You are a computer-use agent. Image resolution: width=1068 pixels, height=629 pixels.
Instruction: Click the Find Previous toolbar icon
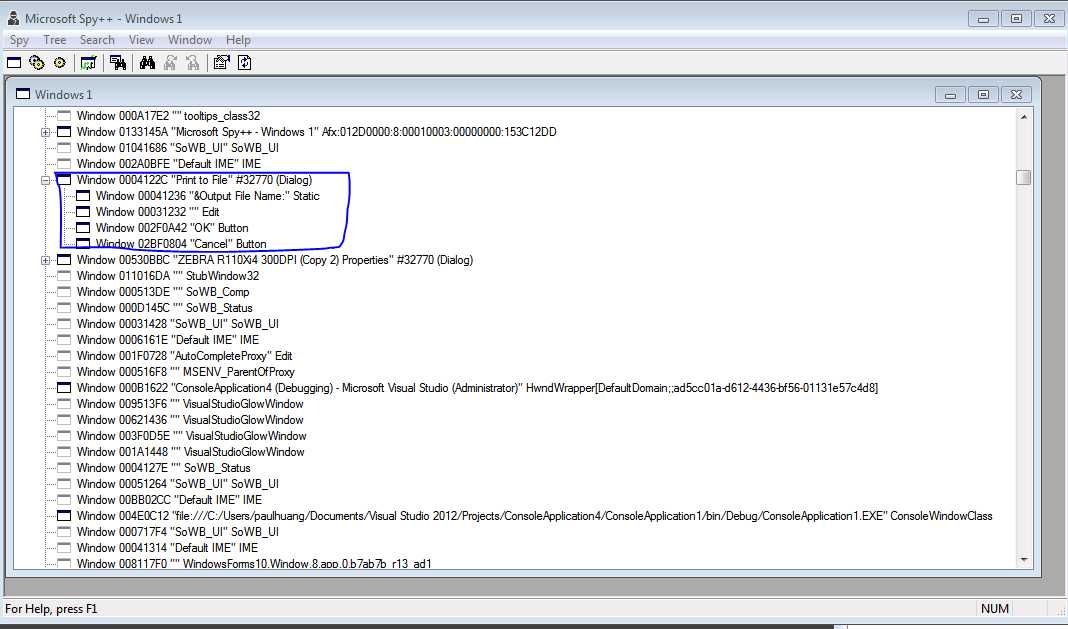[193, 63]
